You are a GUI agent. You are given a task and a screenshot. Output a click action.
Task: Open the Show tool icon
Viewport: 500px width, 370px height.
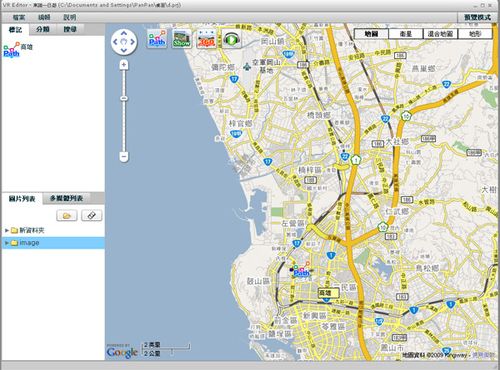(x=182, y=39)
